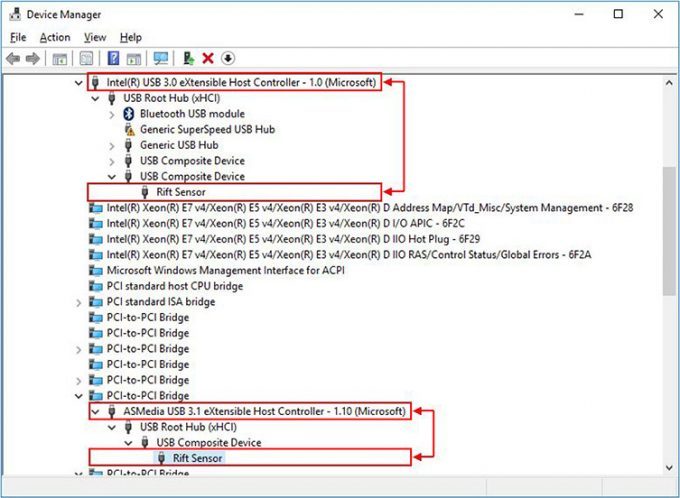Expand the PCI standard ISA bridge node

pos(78,302)
